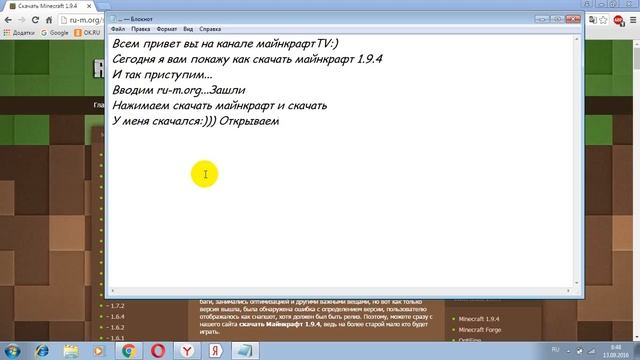Open the red adblock extension icon
This screenshot has width=640, height=360.
tap(619, 20)
